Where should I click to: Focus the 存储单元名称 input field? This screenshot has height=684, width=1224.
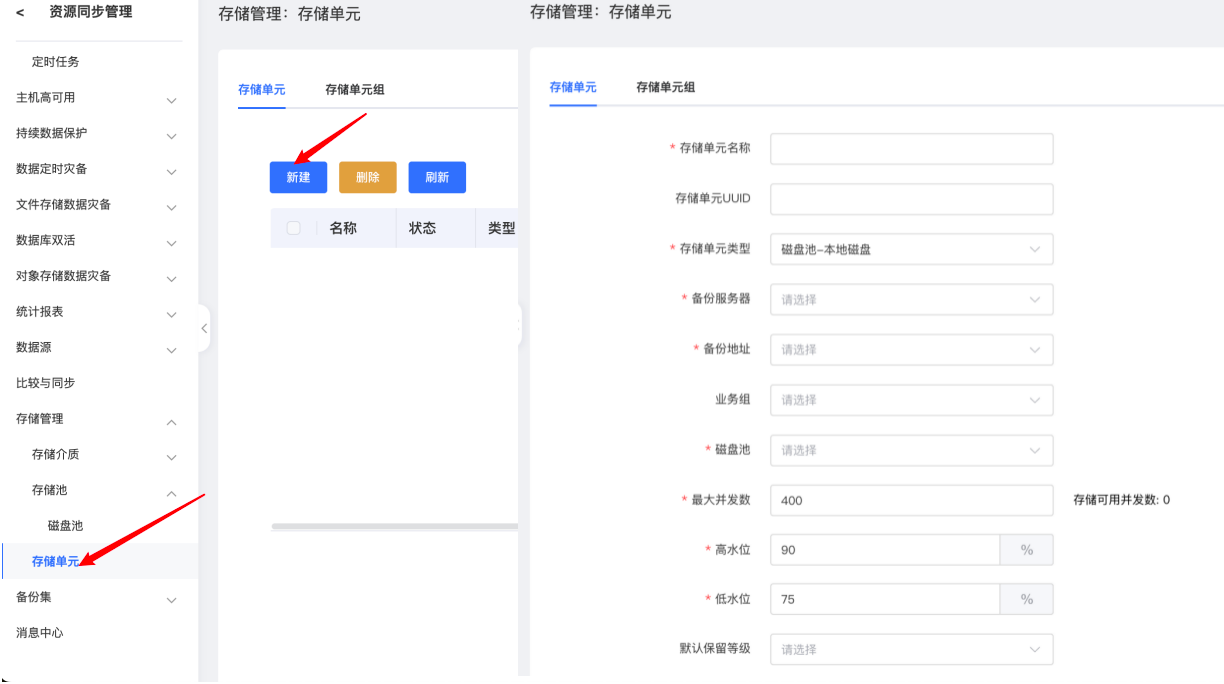click(911, 149)
